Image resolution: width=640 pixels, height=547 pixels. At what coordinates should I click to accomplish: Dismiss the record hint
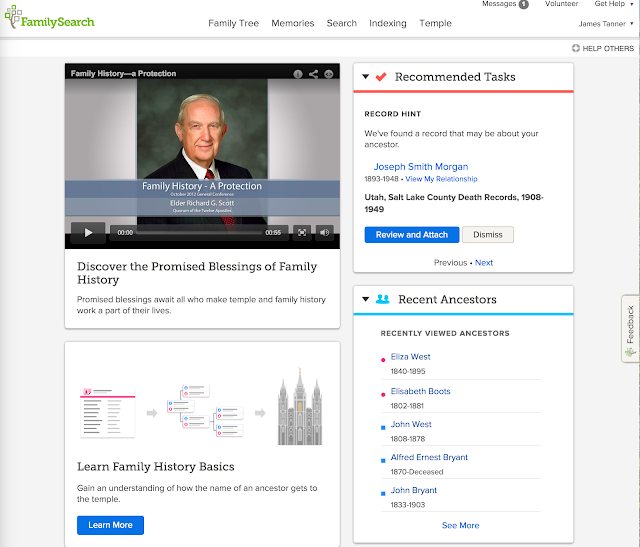(488, 235)
